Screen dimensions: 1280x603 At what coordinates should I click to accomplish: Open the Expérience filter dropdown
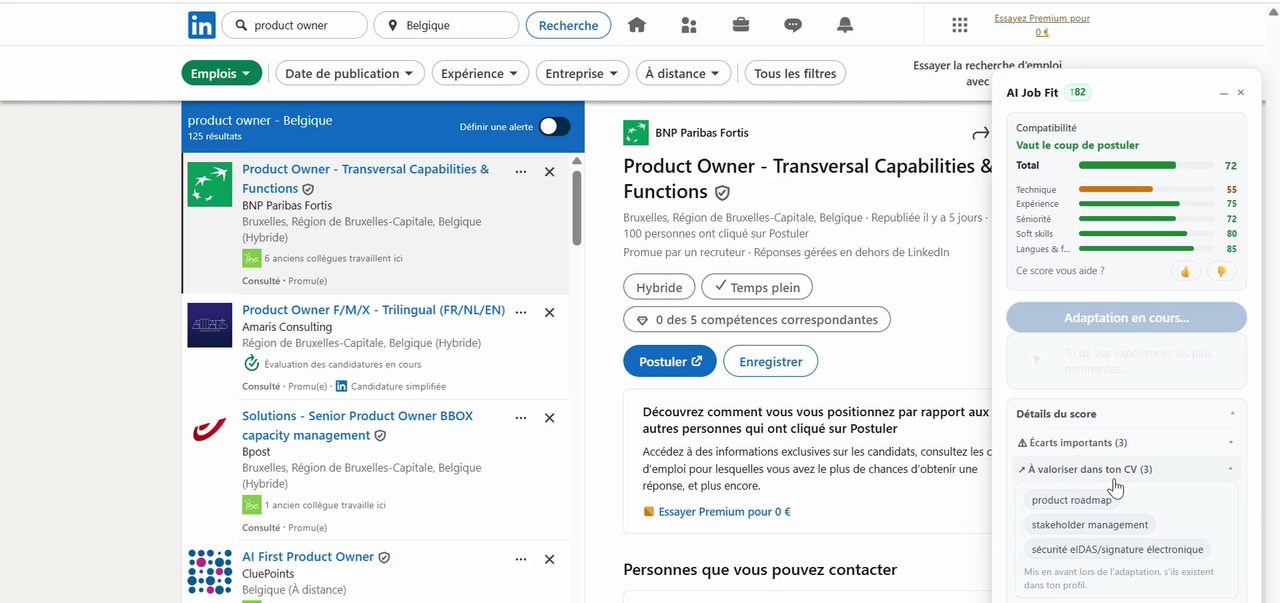pos(481,73)
